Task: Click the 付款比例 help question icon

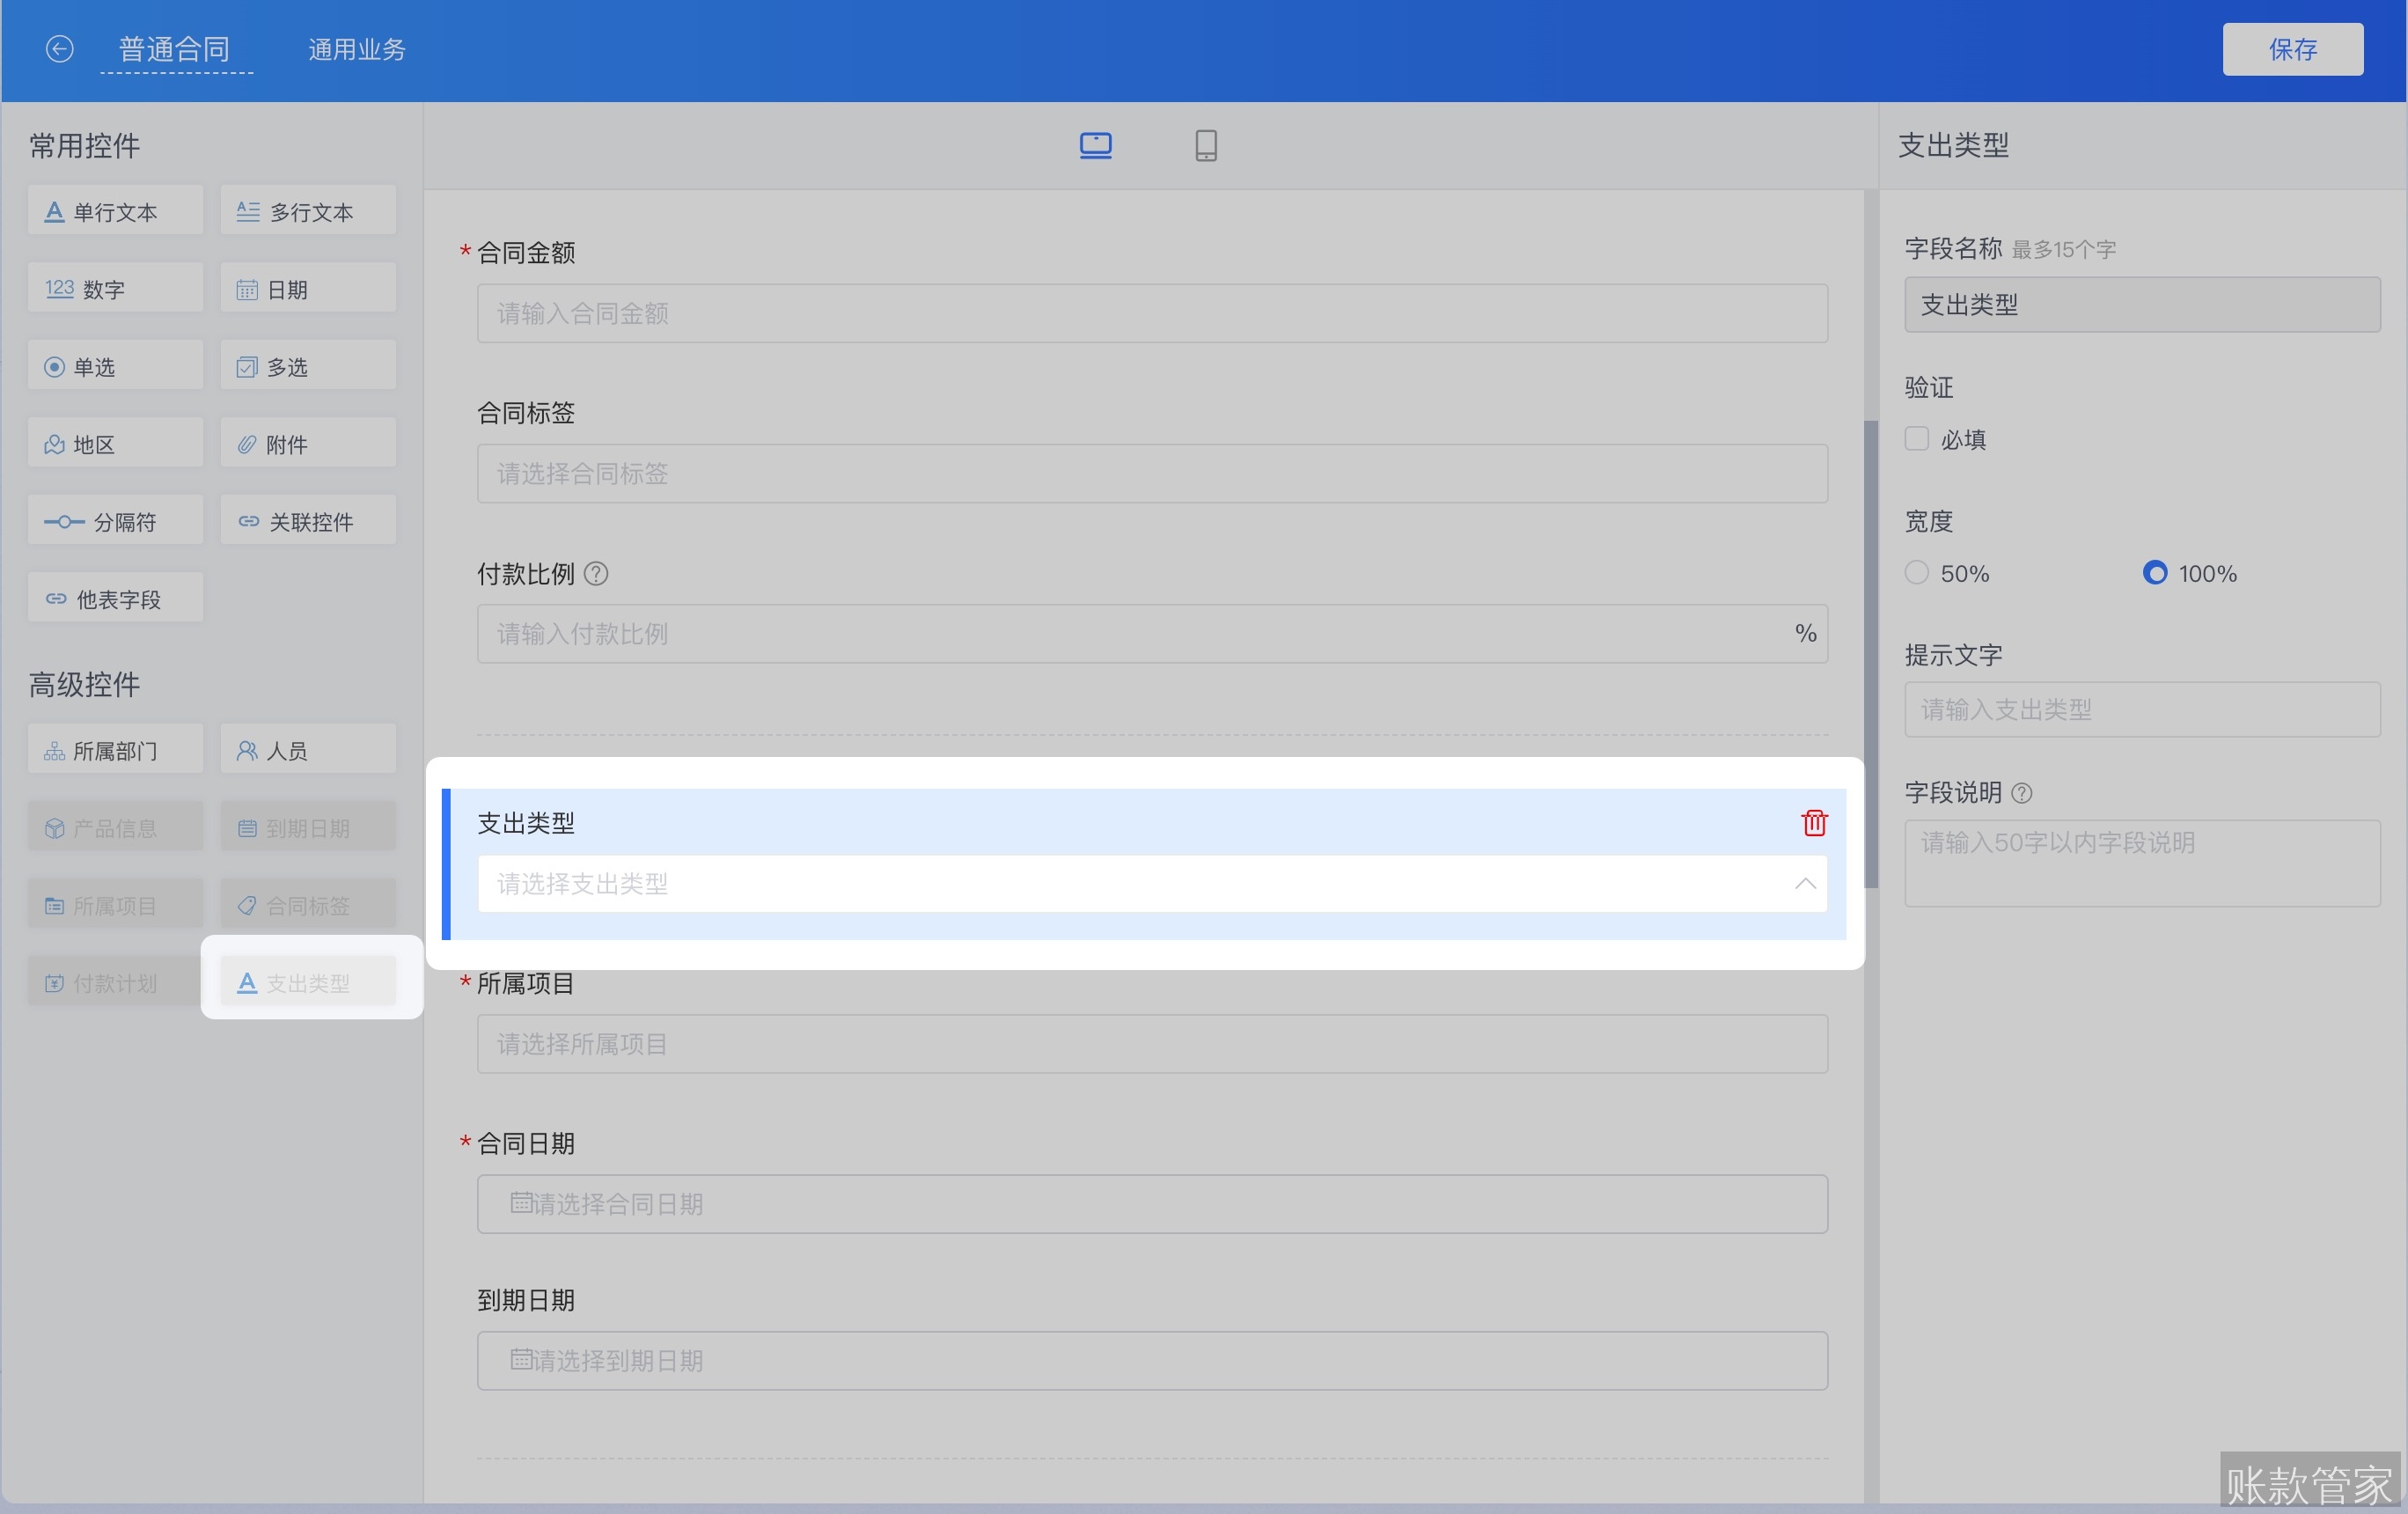Action: pos(596,574)
